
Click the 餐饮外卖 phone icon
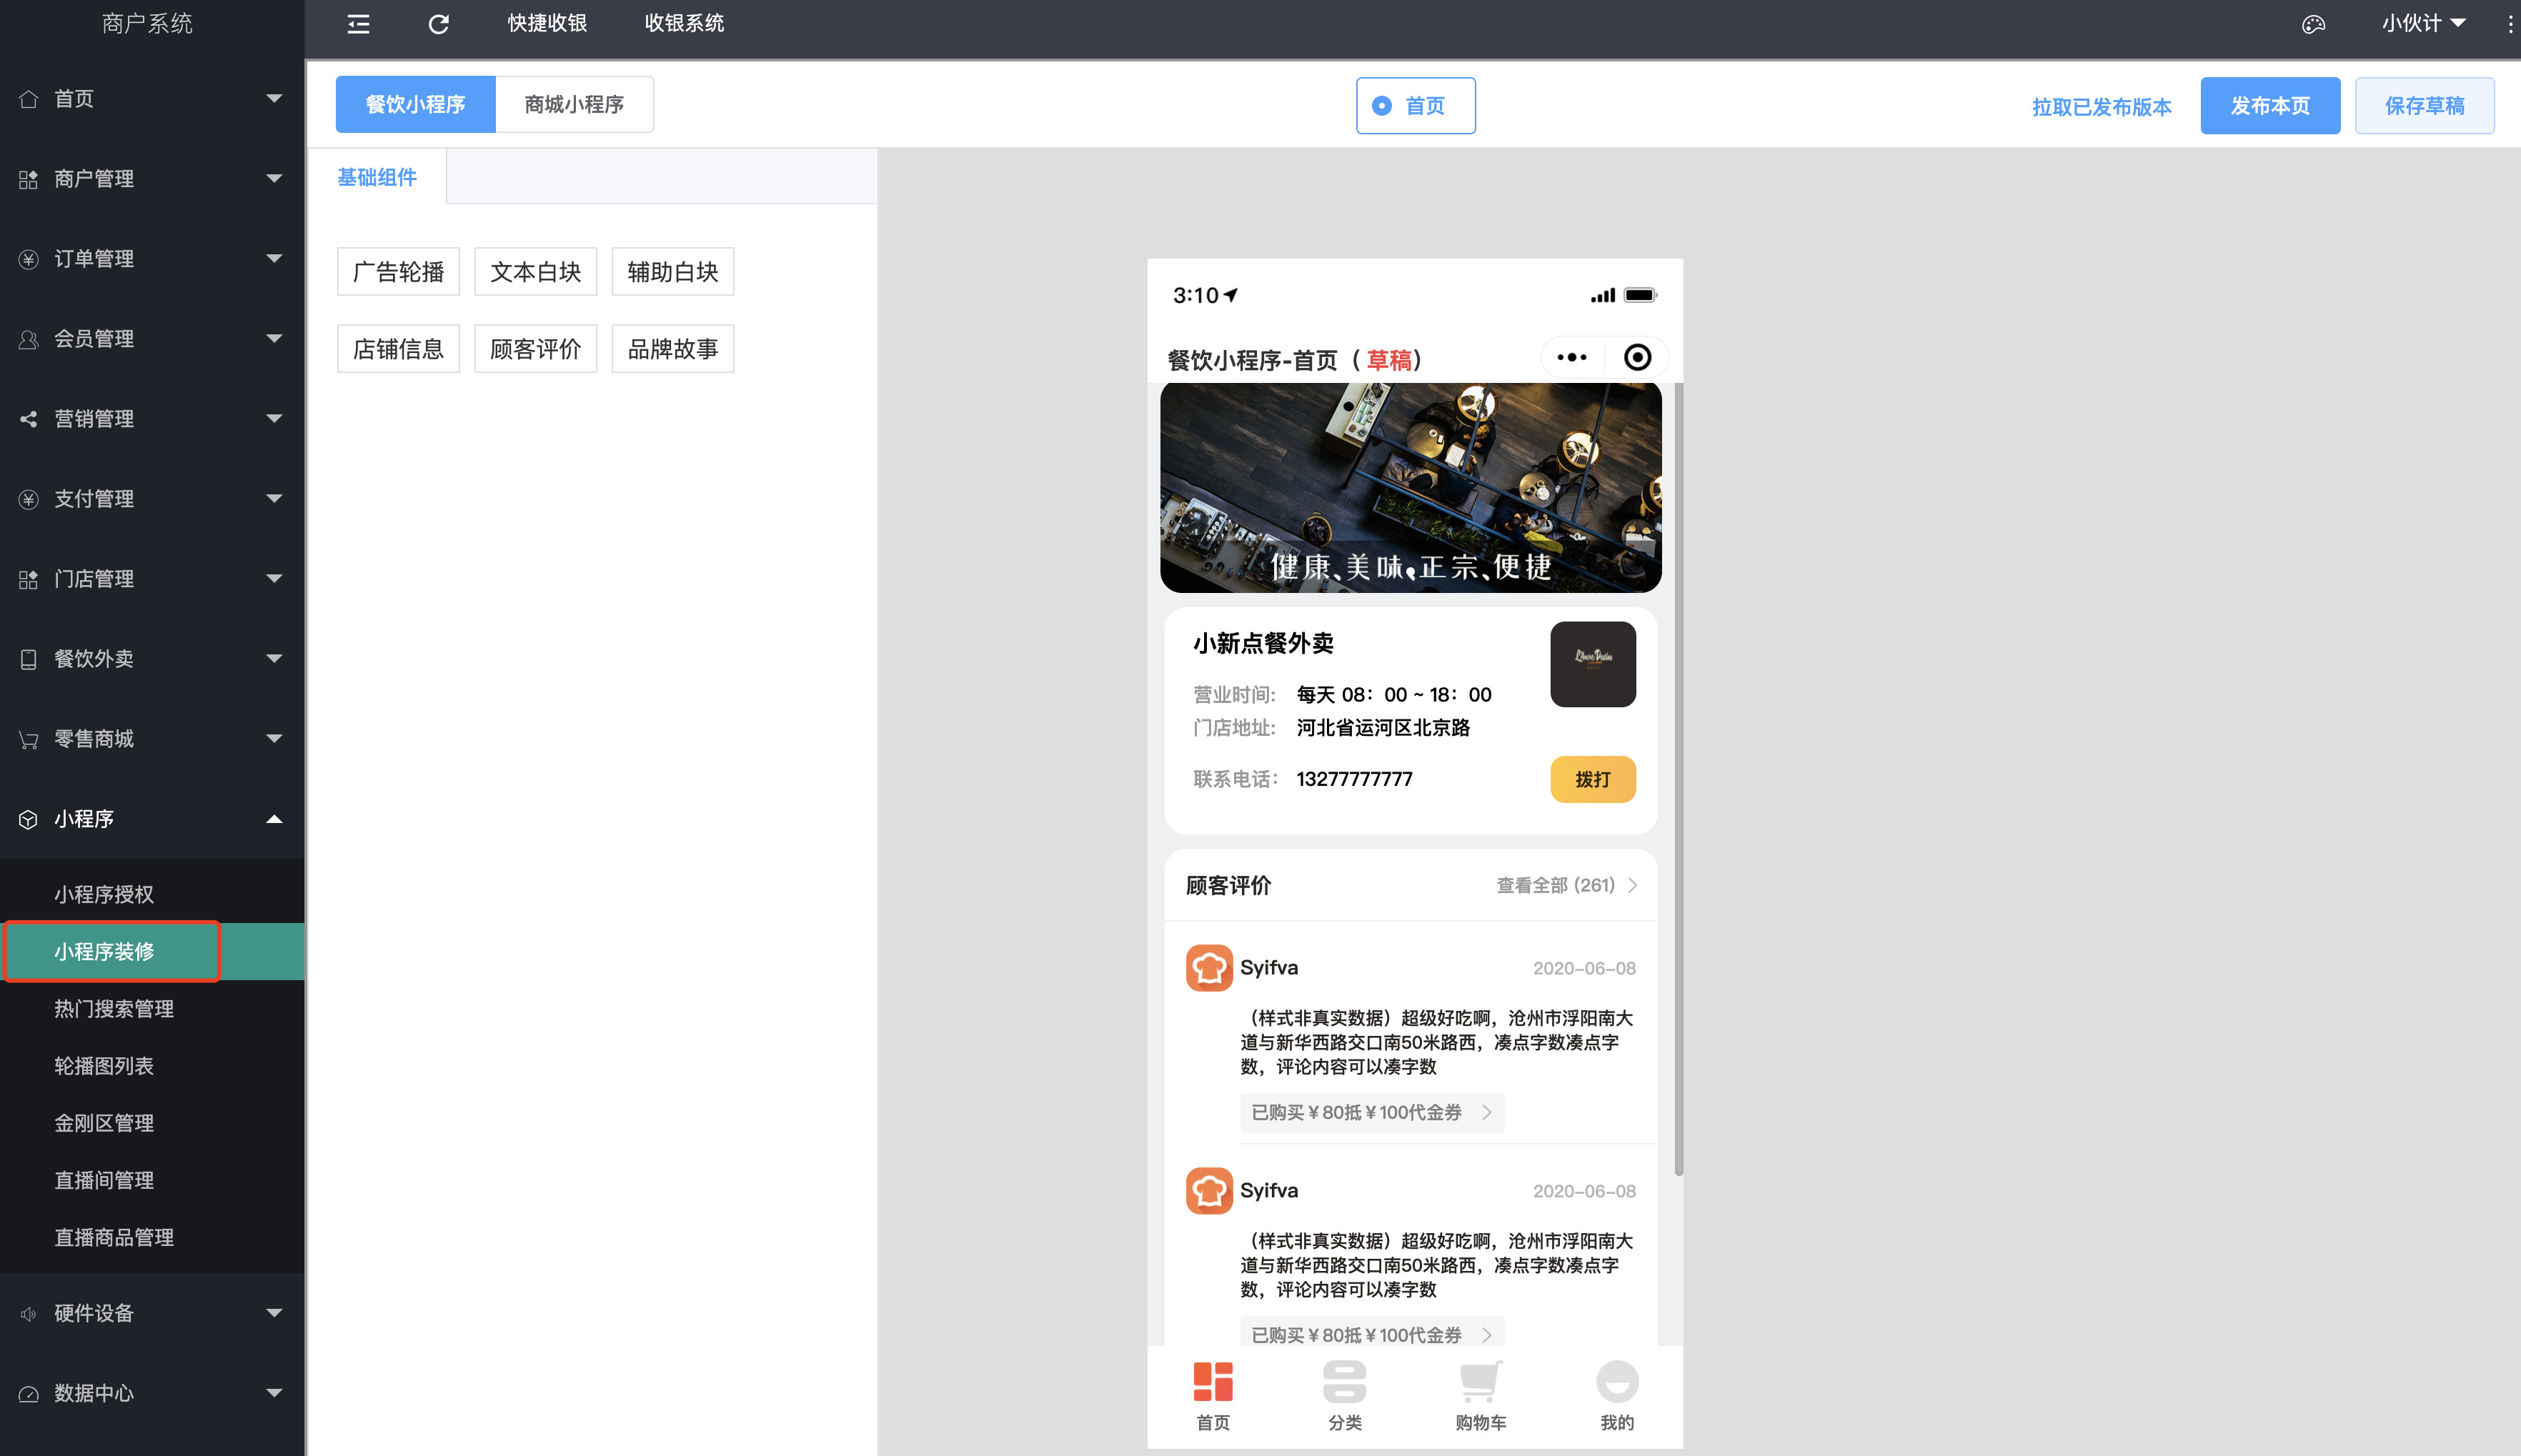[x=28, y=659]
